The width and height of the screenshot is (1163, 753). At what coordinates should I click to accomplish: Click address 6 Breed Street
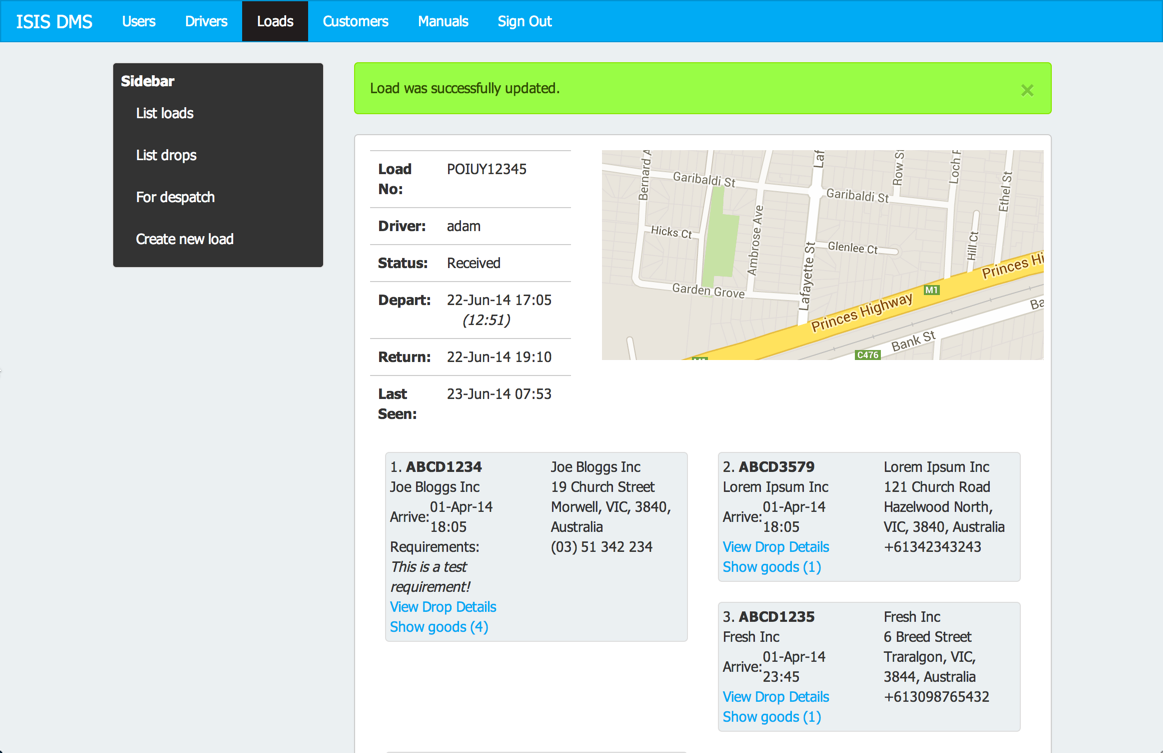point(927,637)
